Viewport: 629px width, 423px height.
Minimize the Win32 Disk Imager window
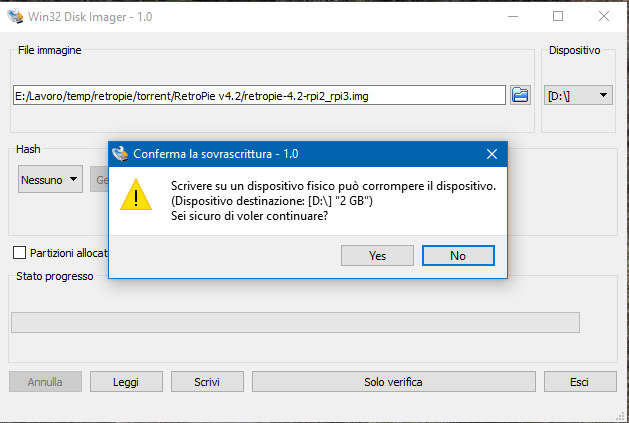(x=511, y=16)
